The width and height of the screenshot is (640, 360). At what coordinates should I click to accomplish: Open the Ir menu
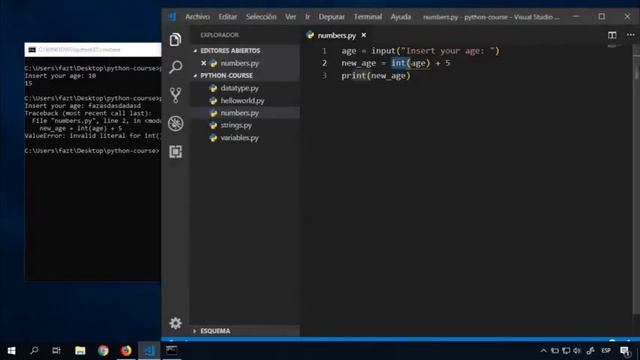307,17
